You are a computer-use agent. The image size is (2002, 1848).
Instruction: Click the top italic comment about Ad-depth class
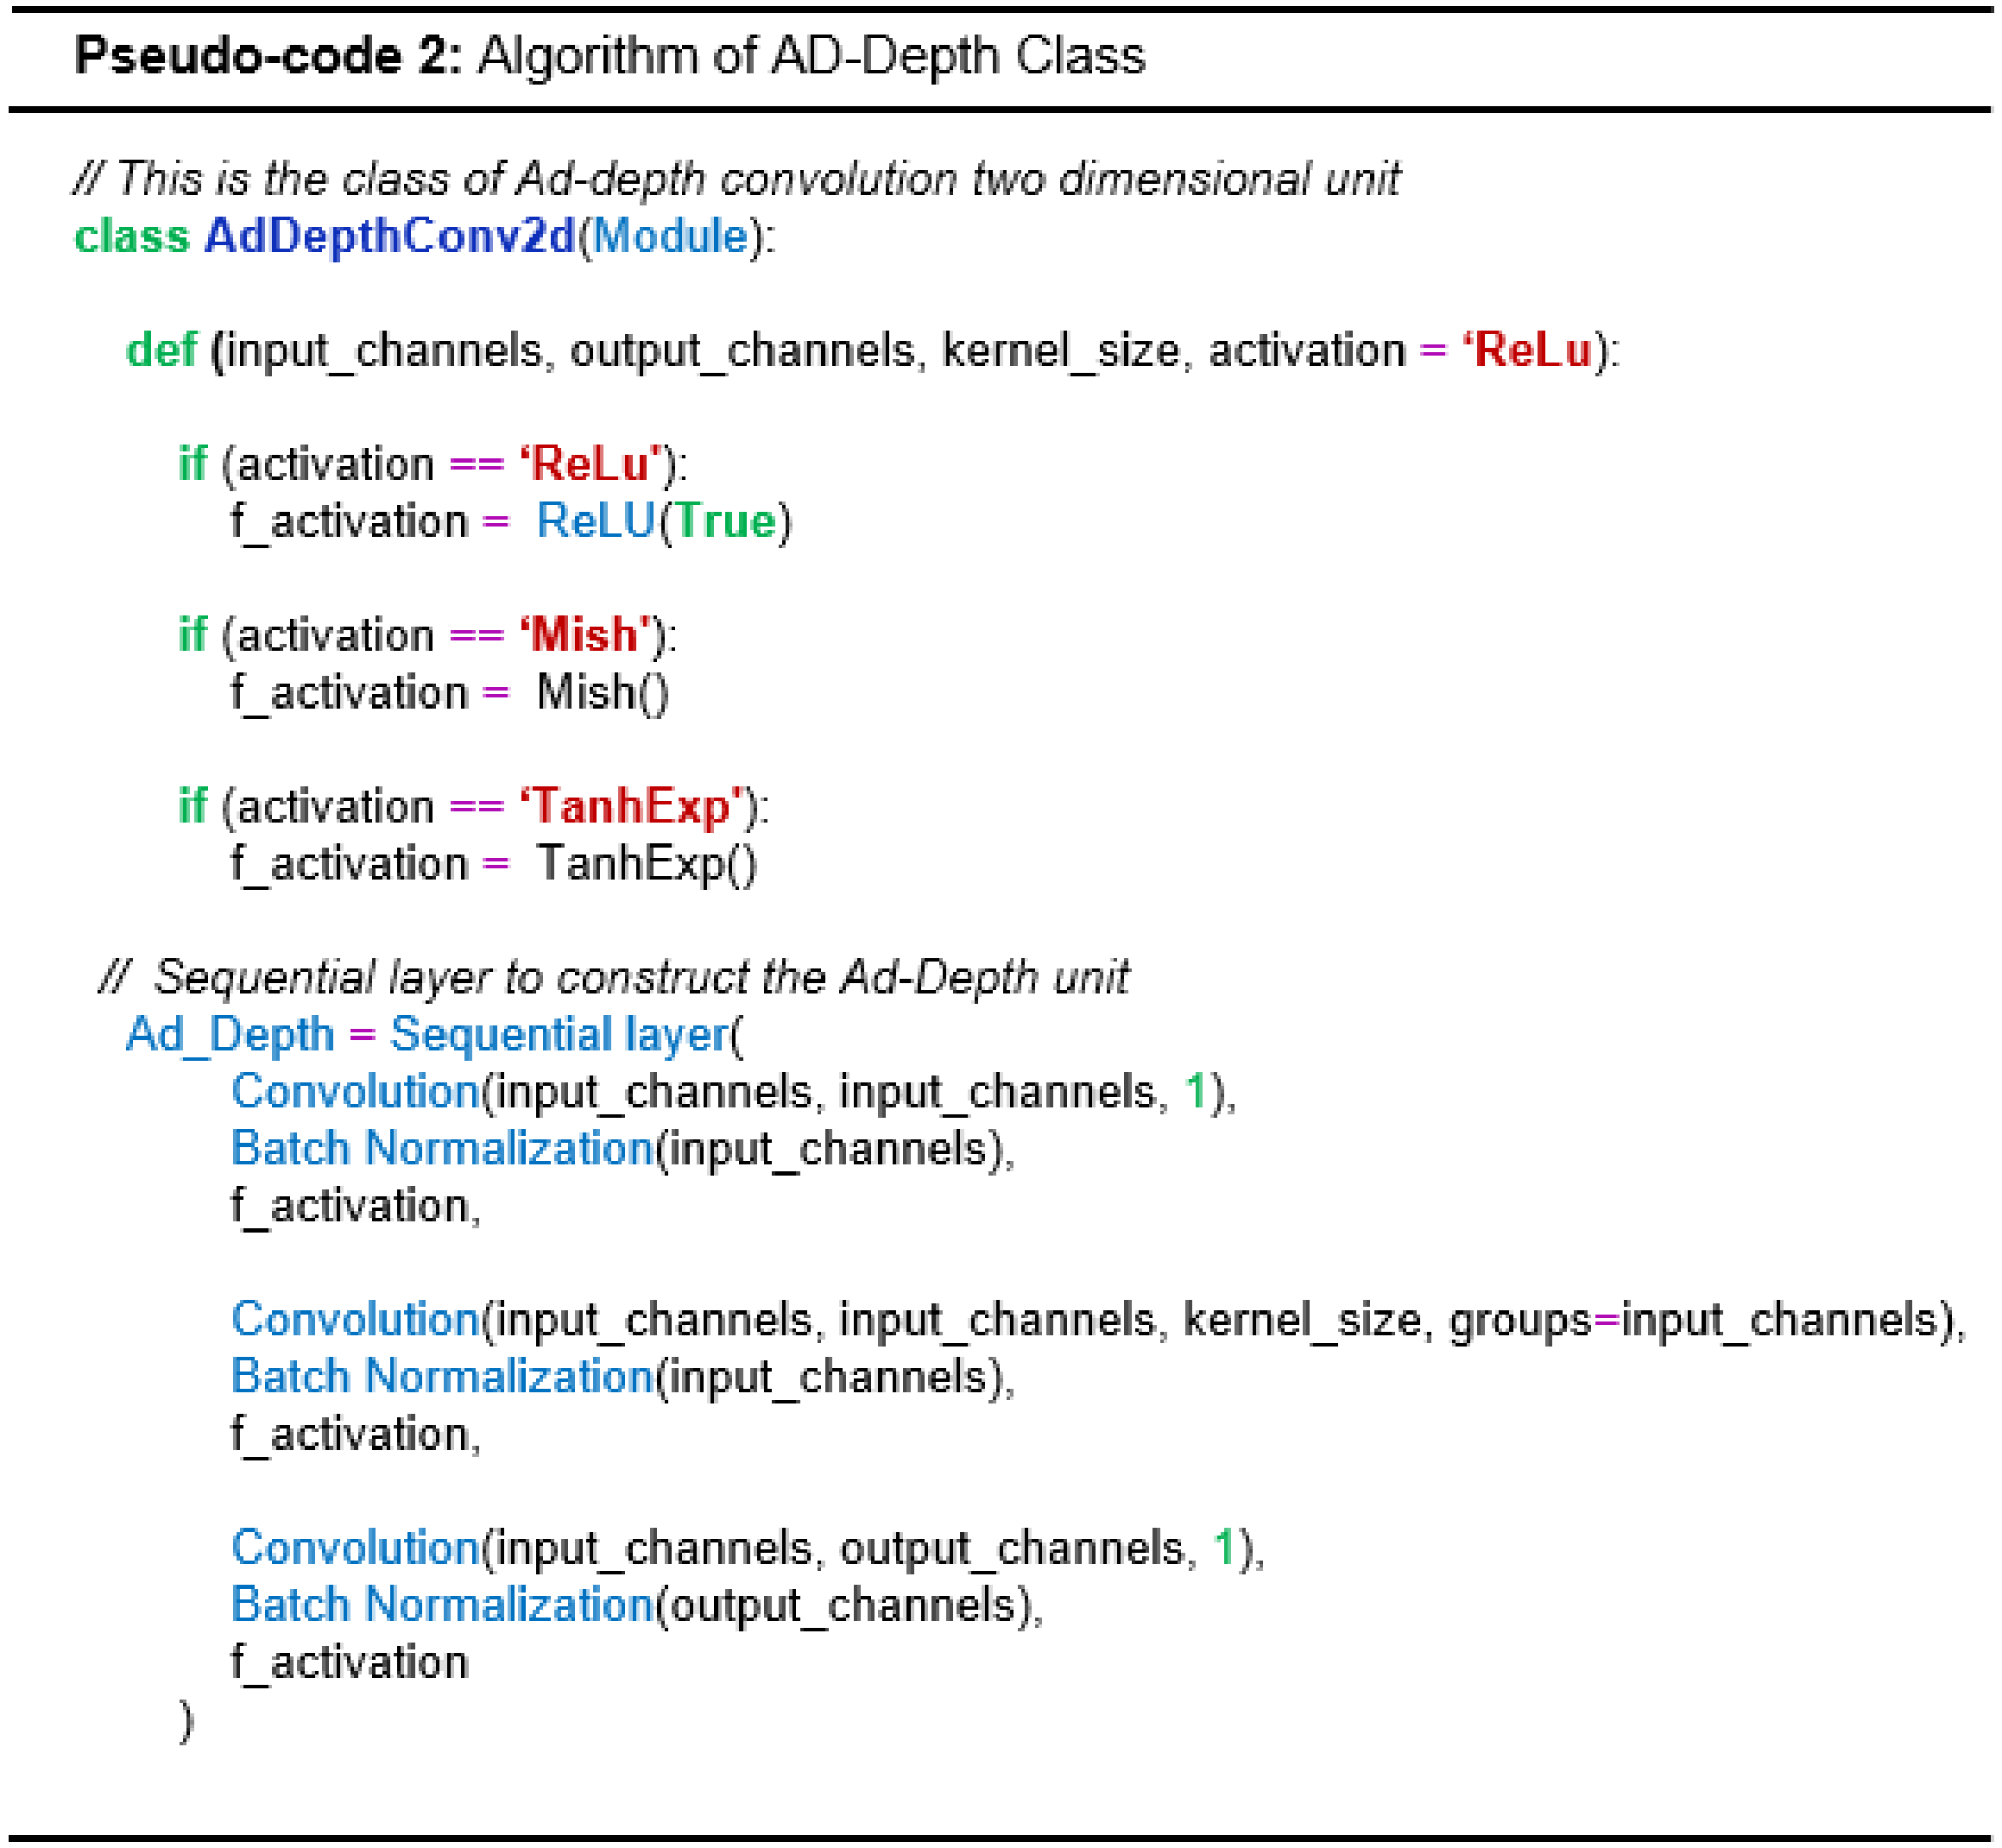(736, 180)
